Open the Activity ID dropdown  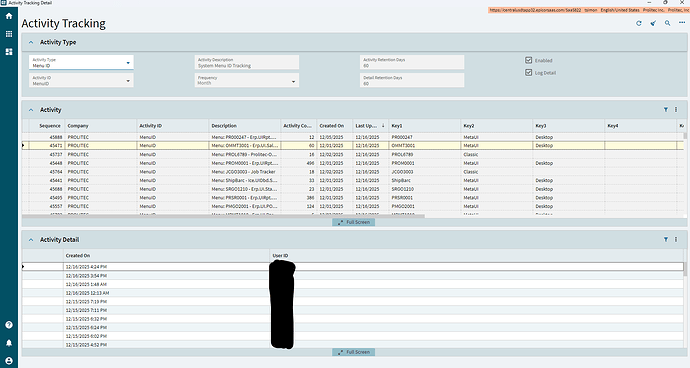pyautogui.click(x=128, y=81)
